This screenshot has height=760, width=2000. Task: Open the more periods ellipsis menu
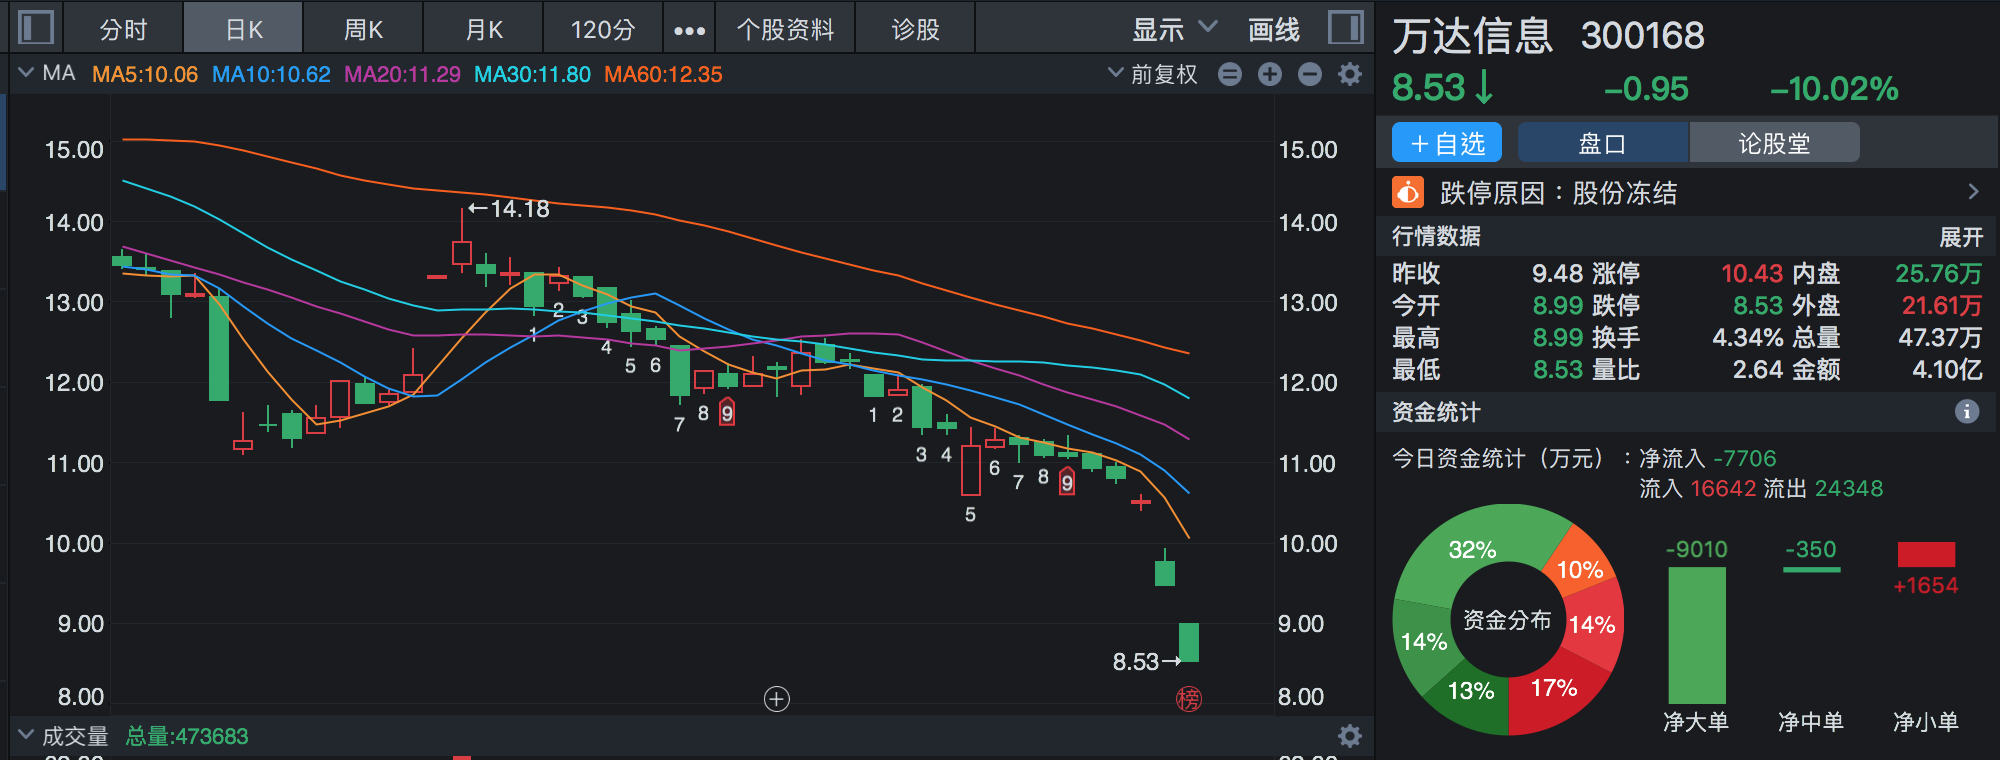click(689, 30)
